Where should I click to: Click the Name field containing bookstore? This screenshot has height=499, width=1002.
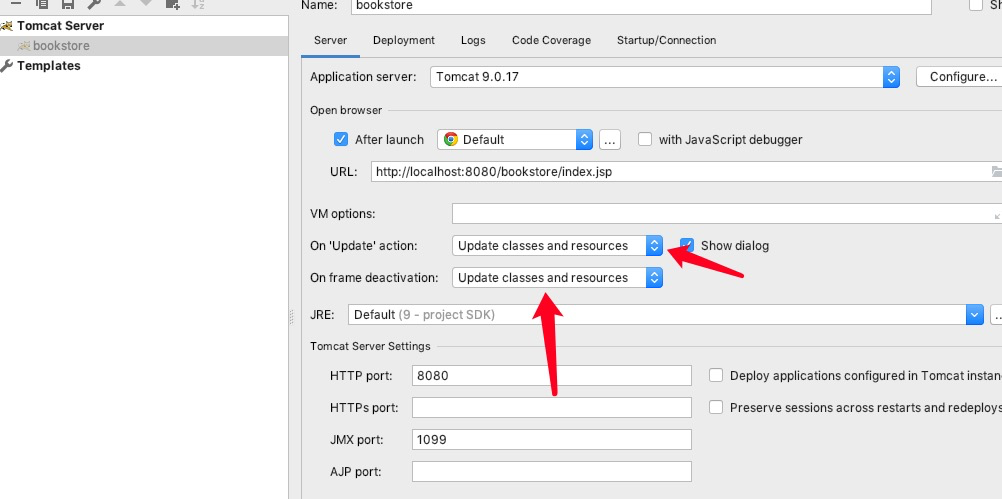641,6
